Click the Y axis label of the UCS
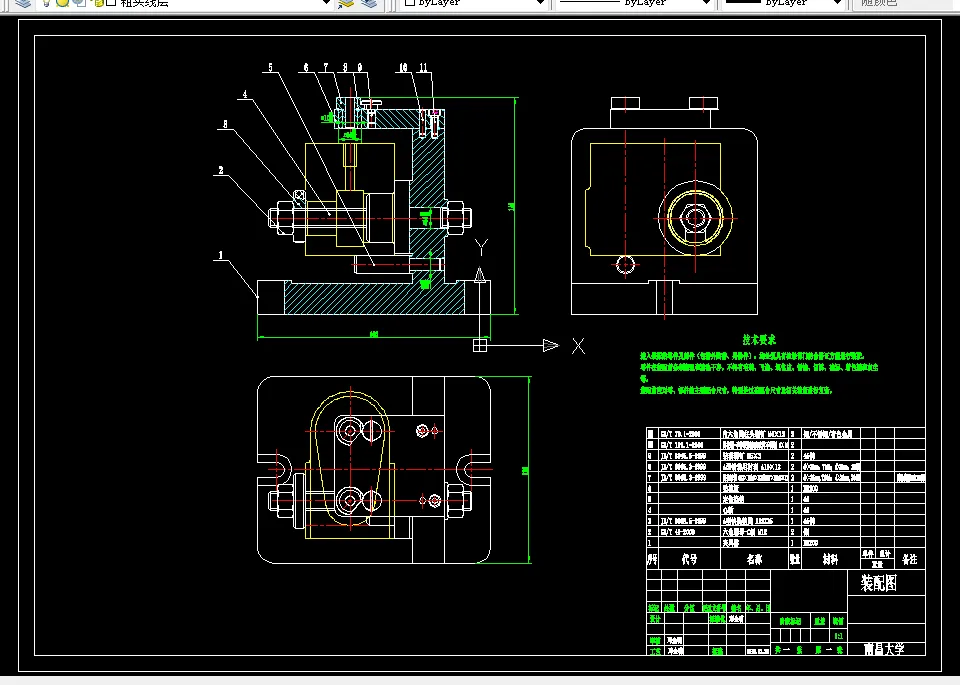This screenshot has height=685, width=960. pyautogui.click(x=481, y=247)
